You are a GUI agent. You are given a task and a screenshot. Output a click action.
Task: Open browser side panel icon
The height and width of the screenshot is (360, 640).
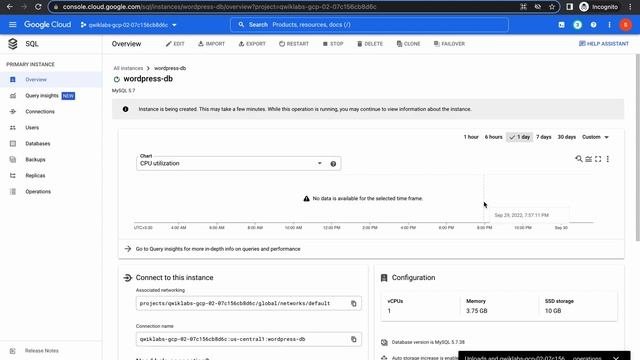pos(569,7)
